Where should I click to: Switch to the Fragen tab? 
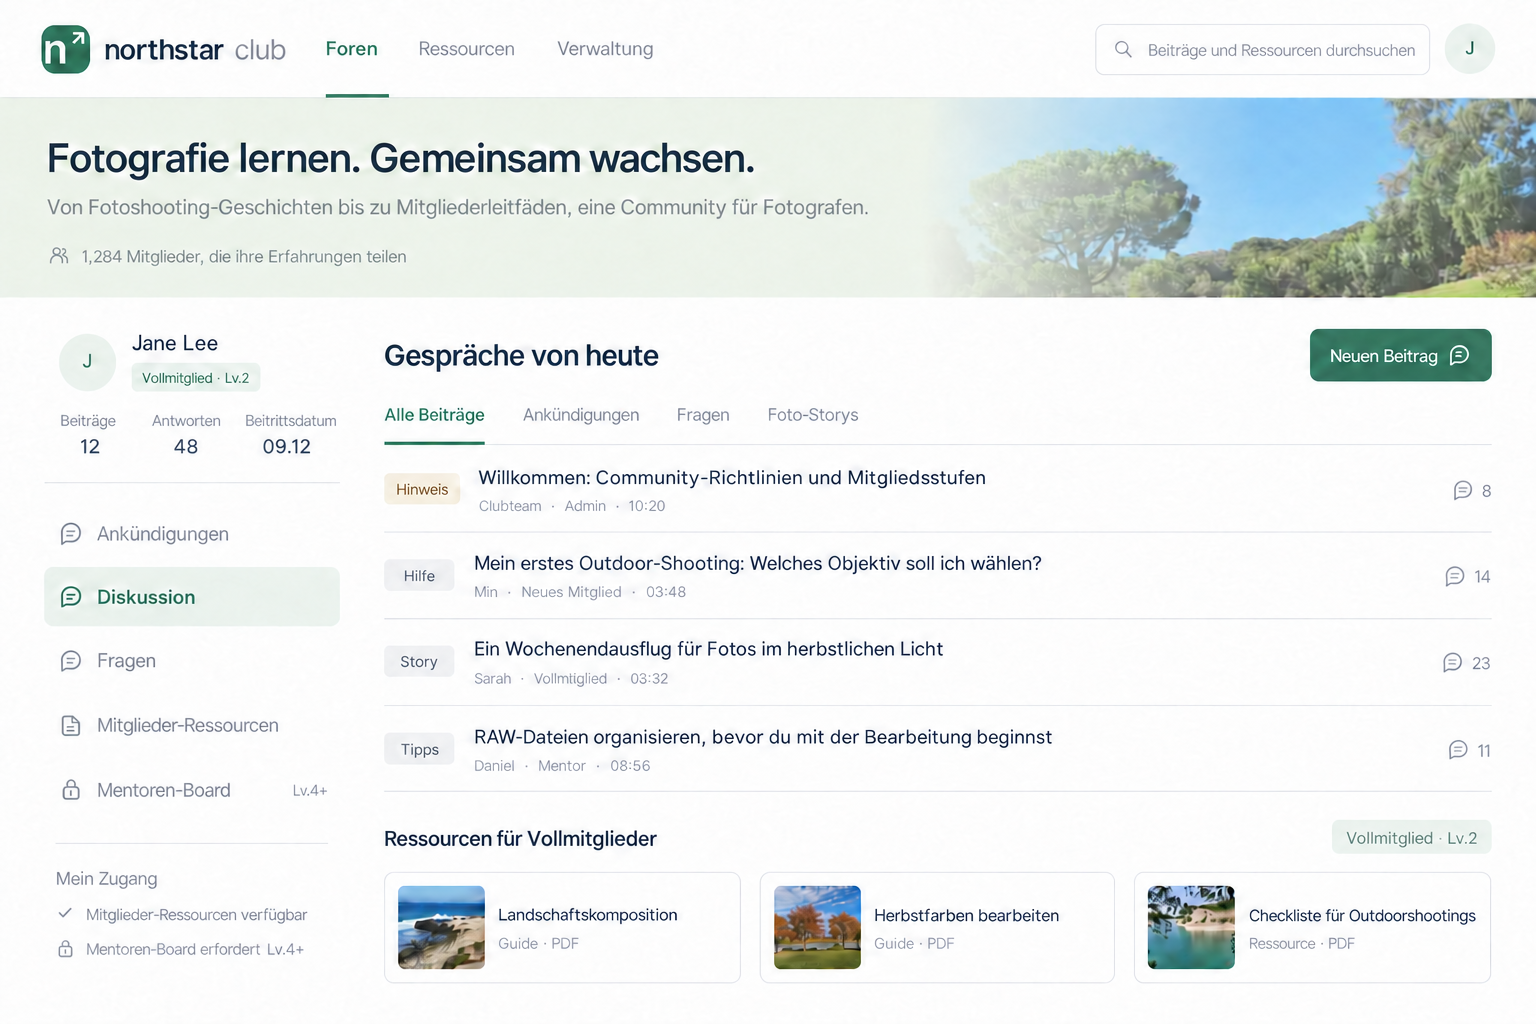click(703, 415)
